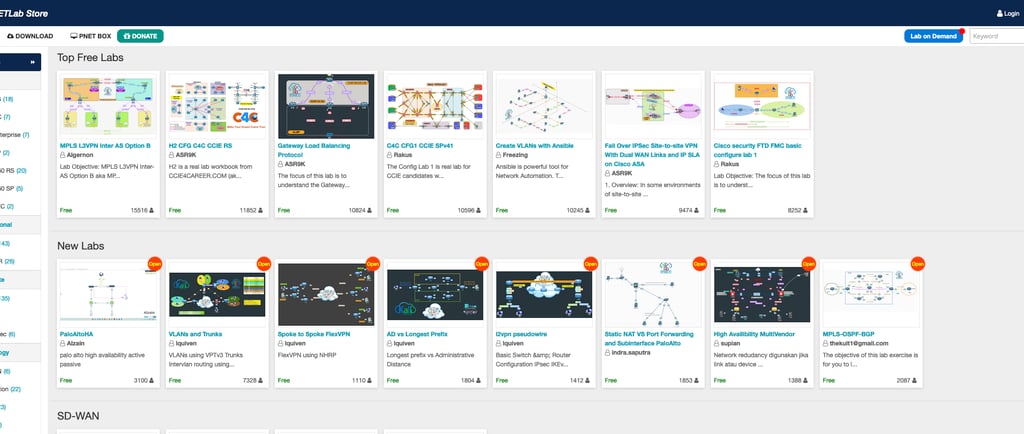Open AD vs Longest Prefix title link
The width and height of the screenshot is (1024, 434).
(x=417, y=334)
